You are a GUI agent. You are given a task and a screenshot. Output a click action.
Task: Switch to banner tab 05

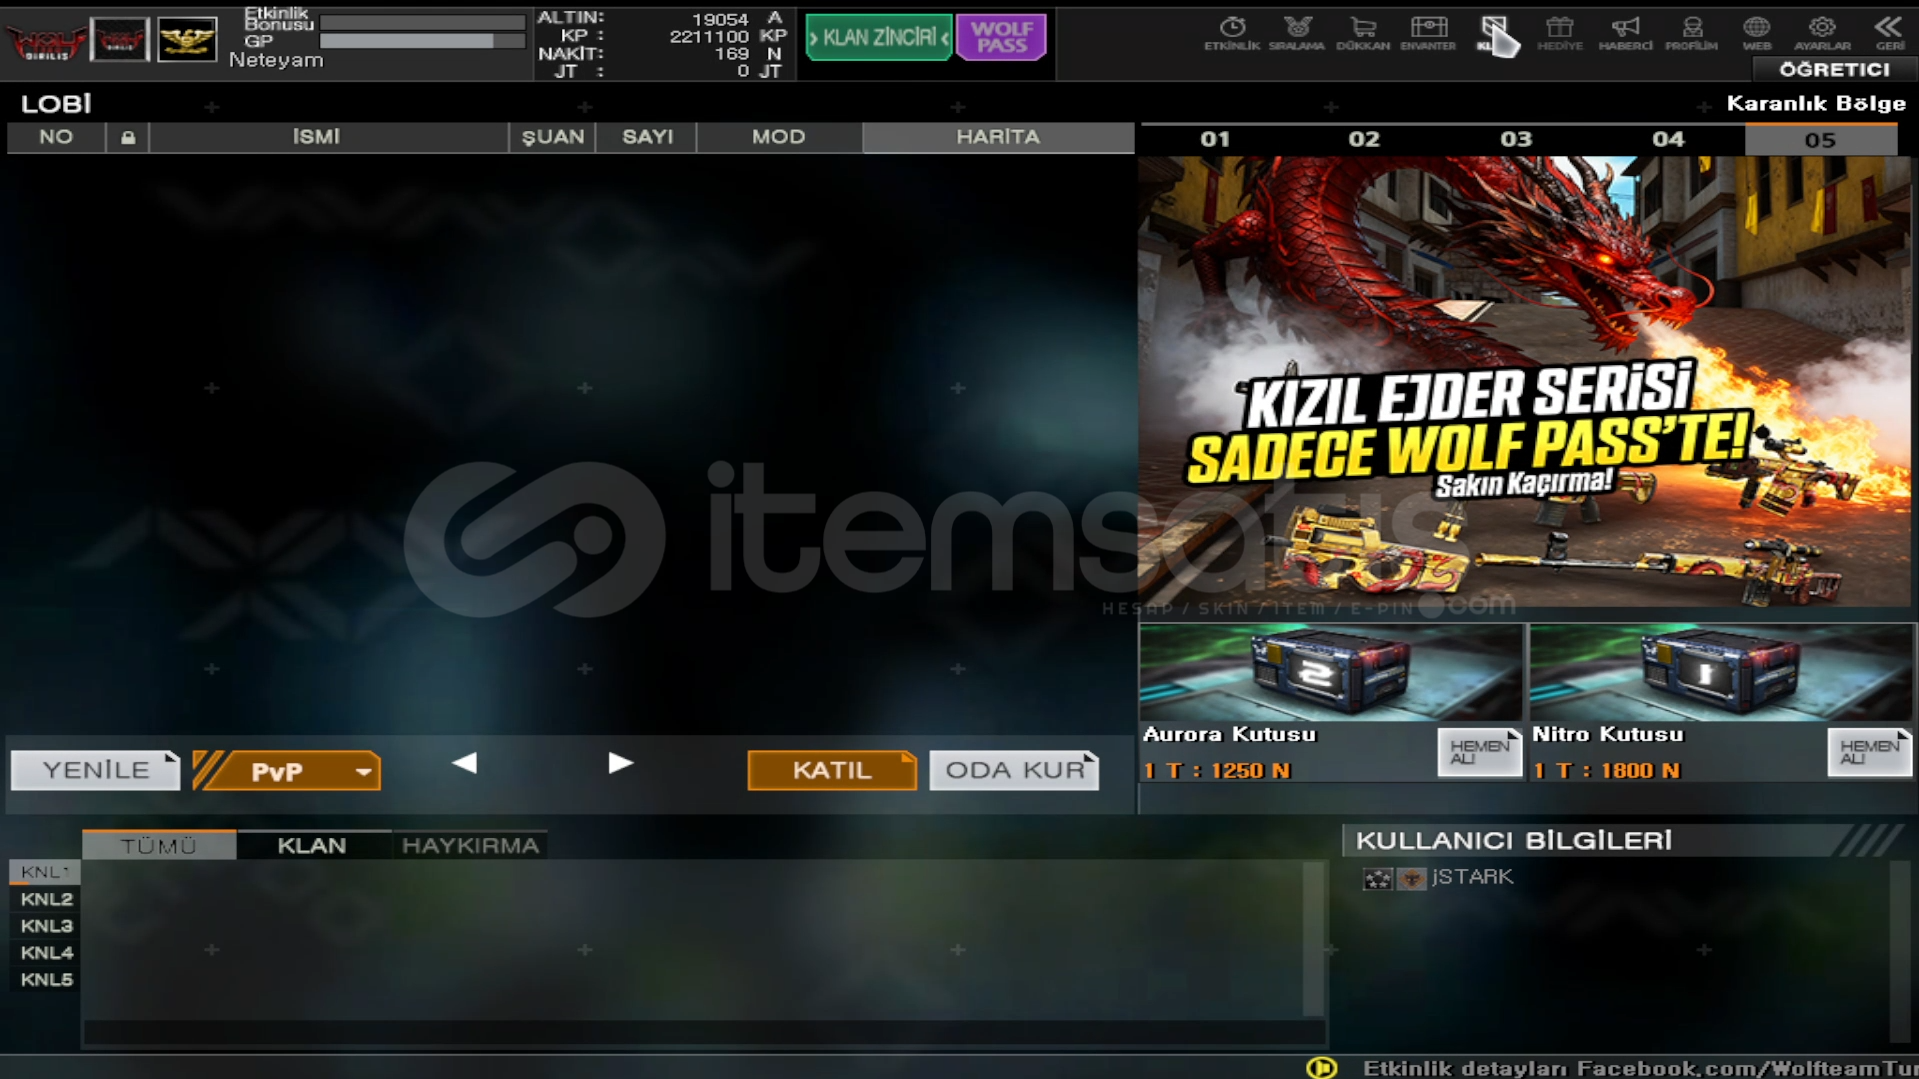coord(1820,140)
